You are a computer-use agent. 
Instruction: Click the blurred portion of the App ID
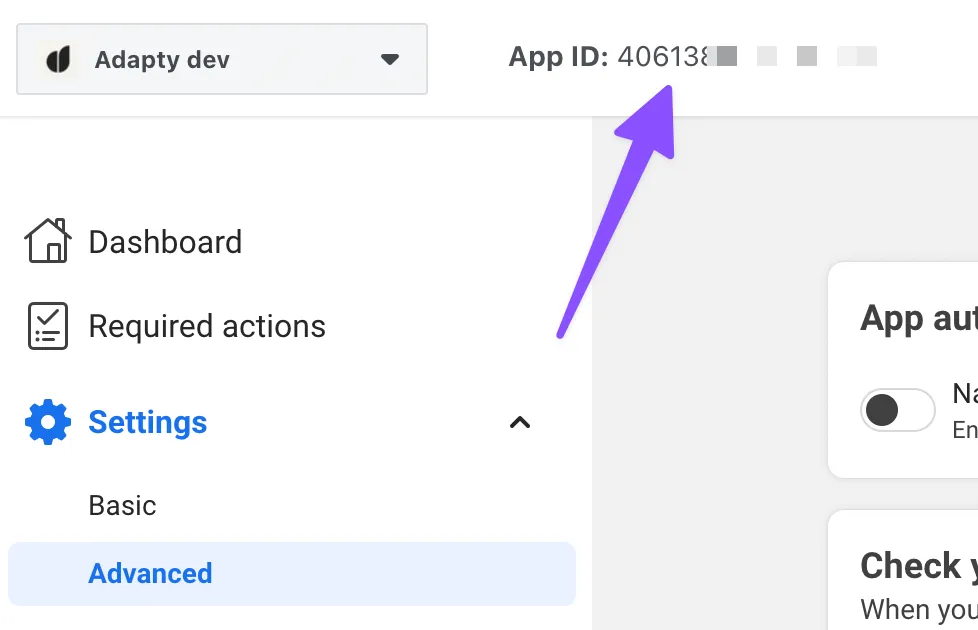click(797, 56)
